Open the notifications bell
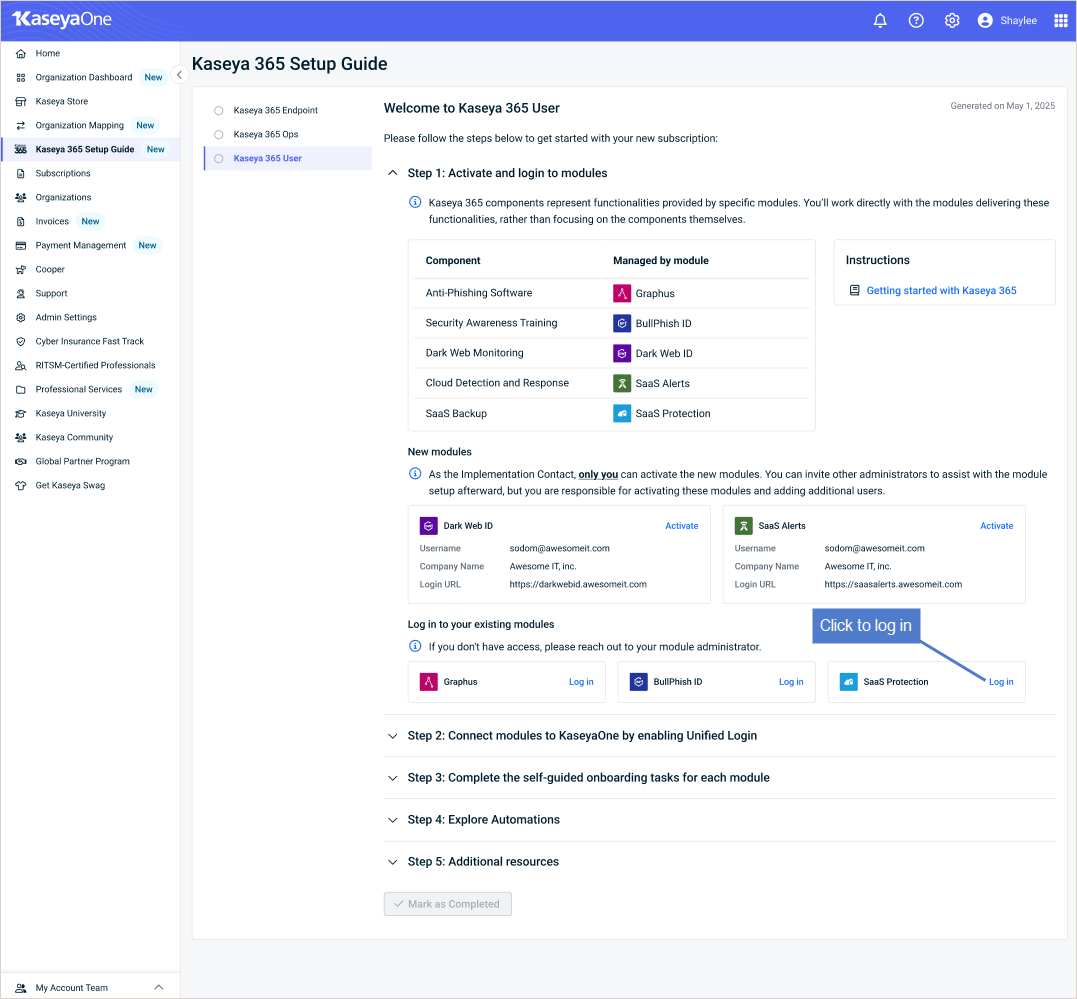Screen dimensions: 1077x999 pyautogui.click(x=880, y=21)
